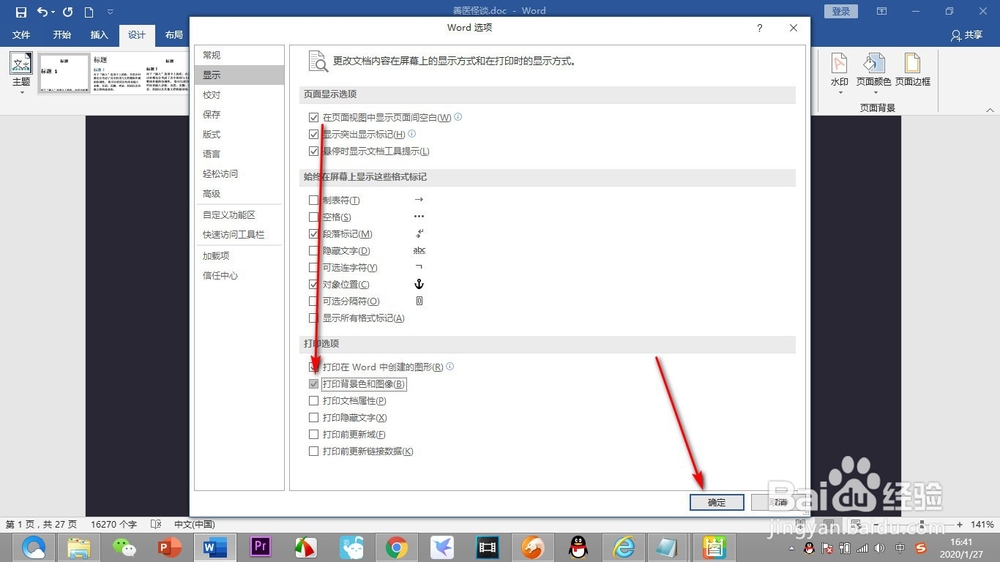Select 自定义功能区 category
1000x562 pixels.
pyautogui.click(x=239, y=215)
